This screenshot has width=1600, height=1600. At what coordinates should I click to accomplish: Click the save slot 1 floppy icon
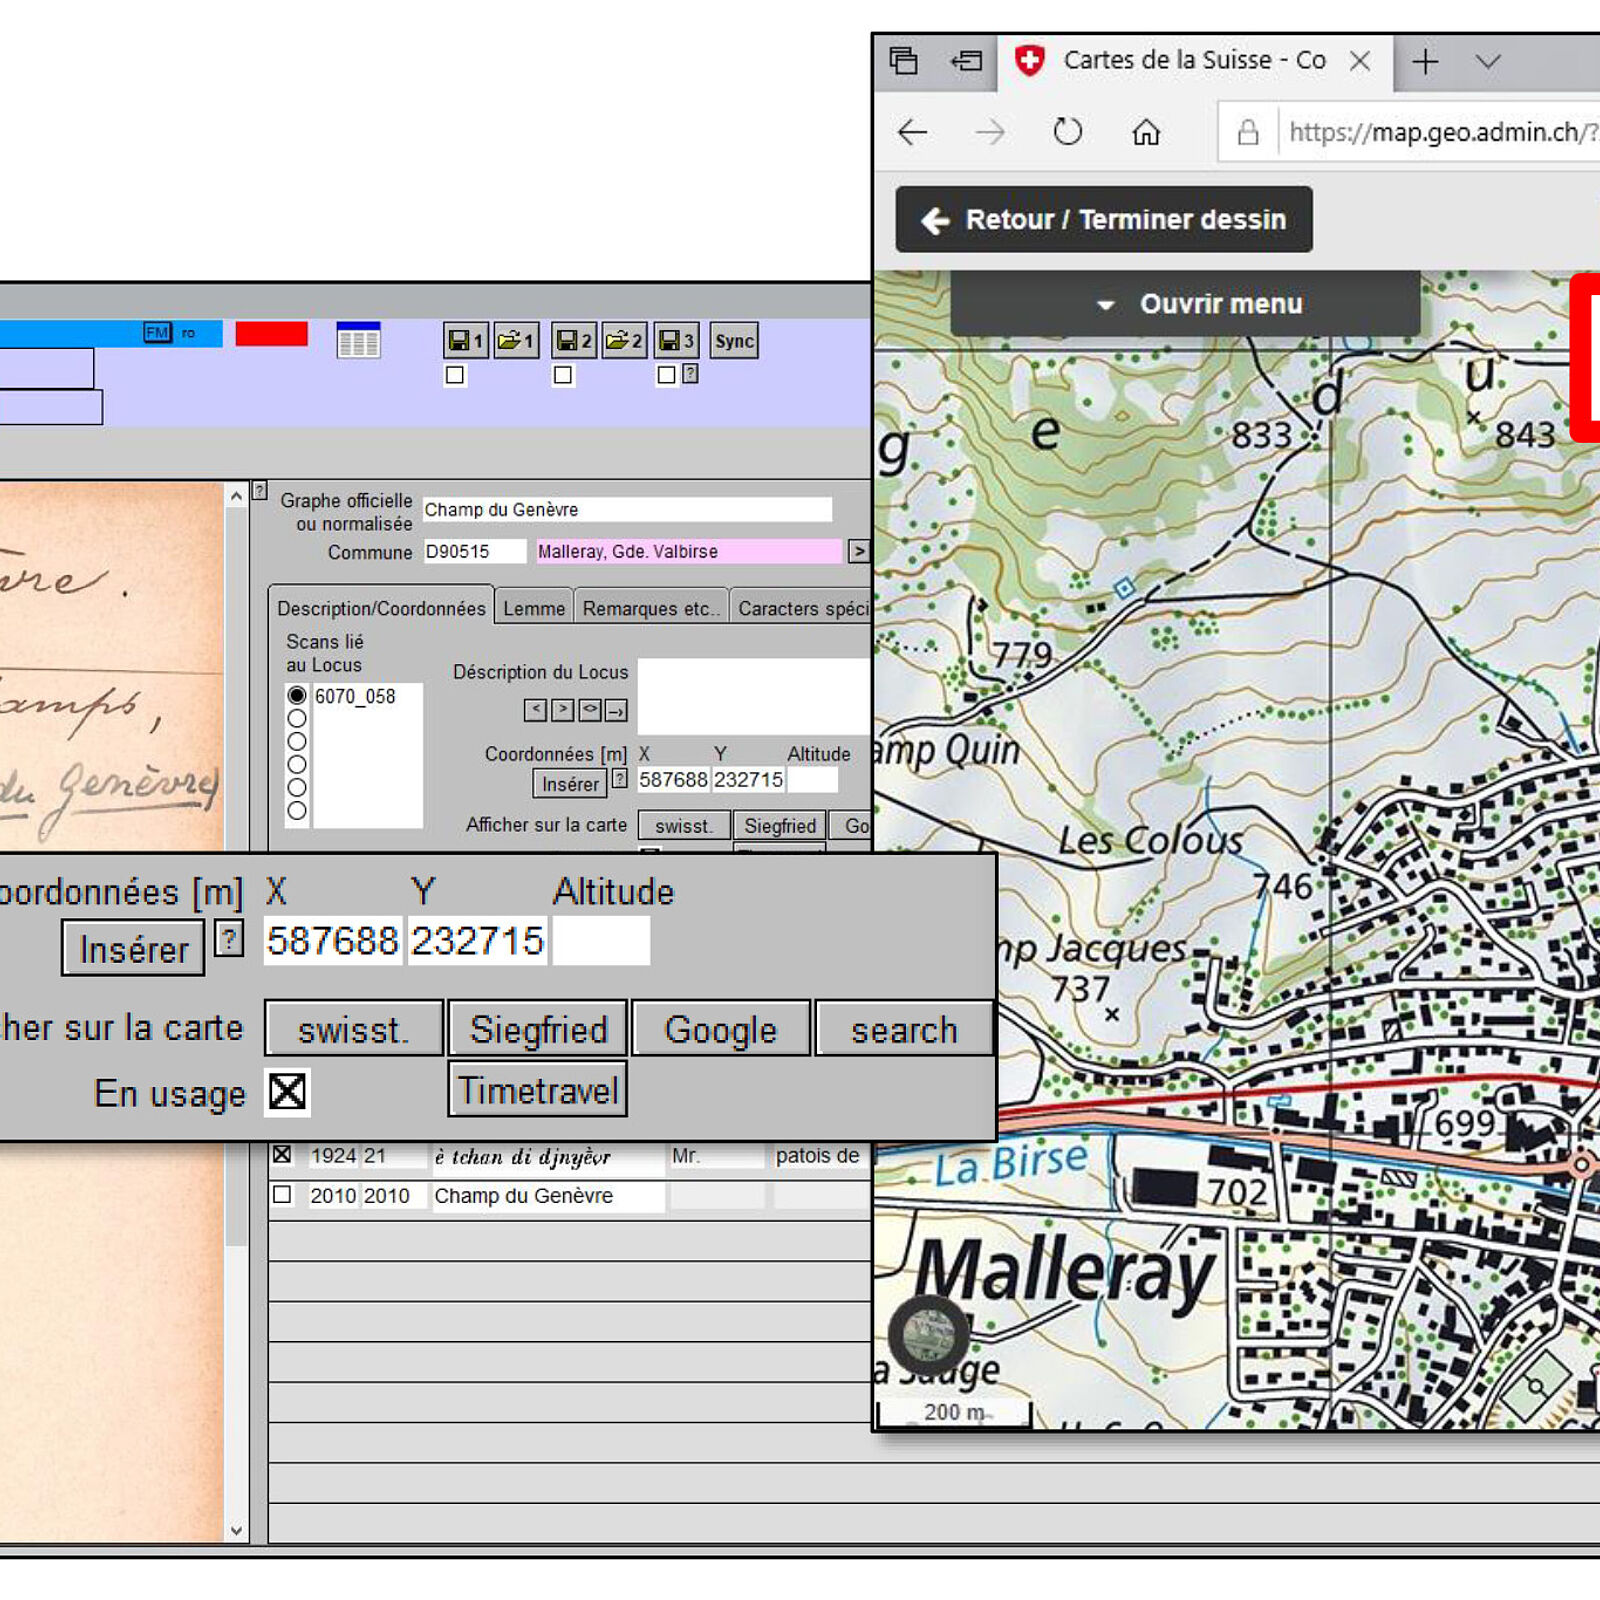point(465,341)
